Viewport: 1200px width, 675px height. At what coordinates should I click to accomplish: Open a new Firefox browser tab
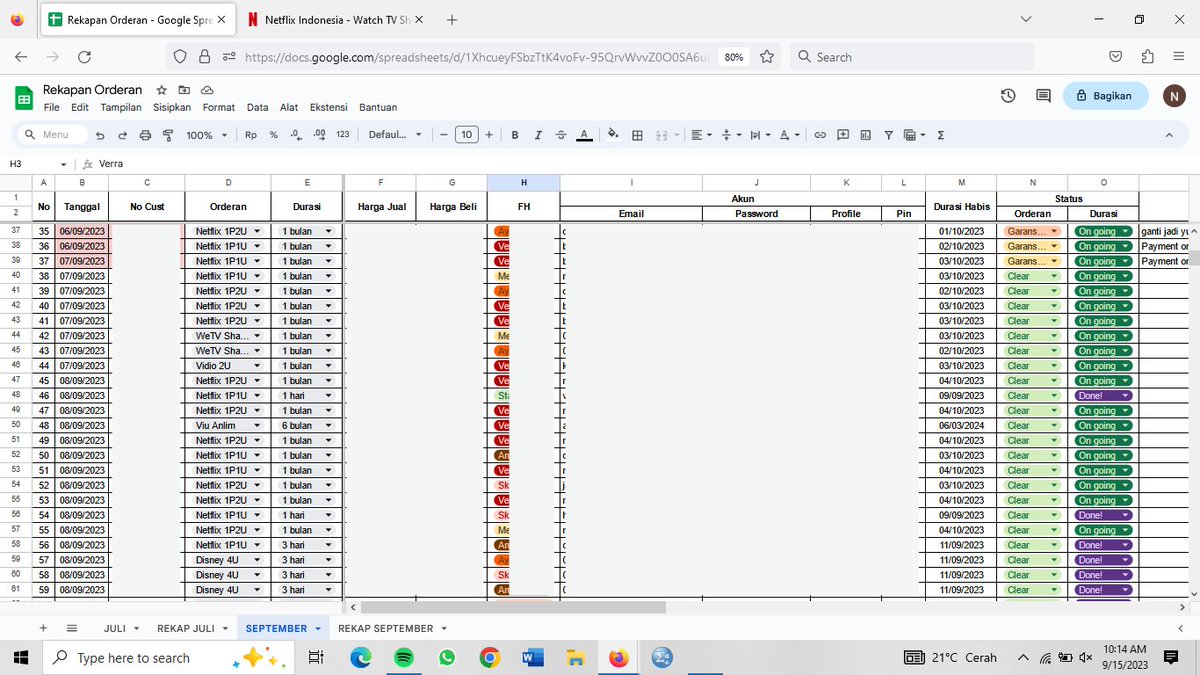point(452,20)
